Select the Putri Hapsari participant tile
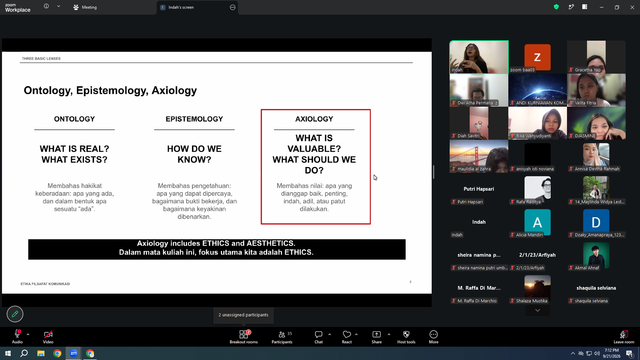 coord(479,189)
